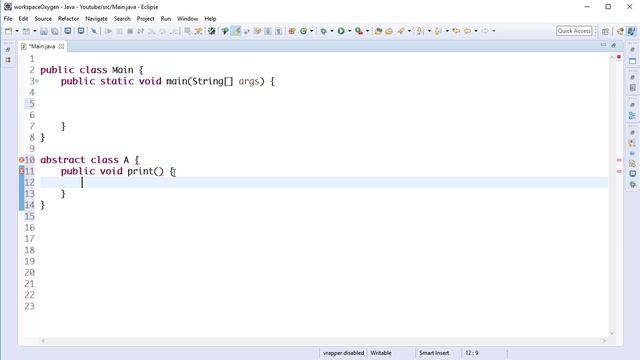Image resolution: width=640 pixels, height=360 pixels.
Task: Click the Forward navigation arrow icon
Action: (485, 31)
